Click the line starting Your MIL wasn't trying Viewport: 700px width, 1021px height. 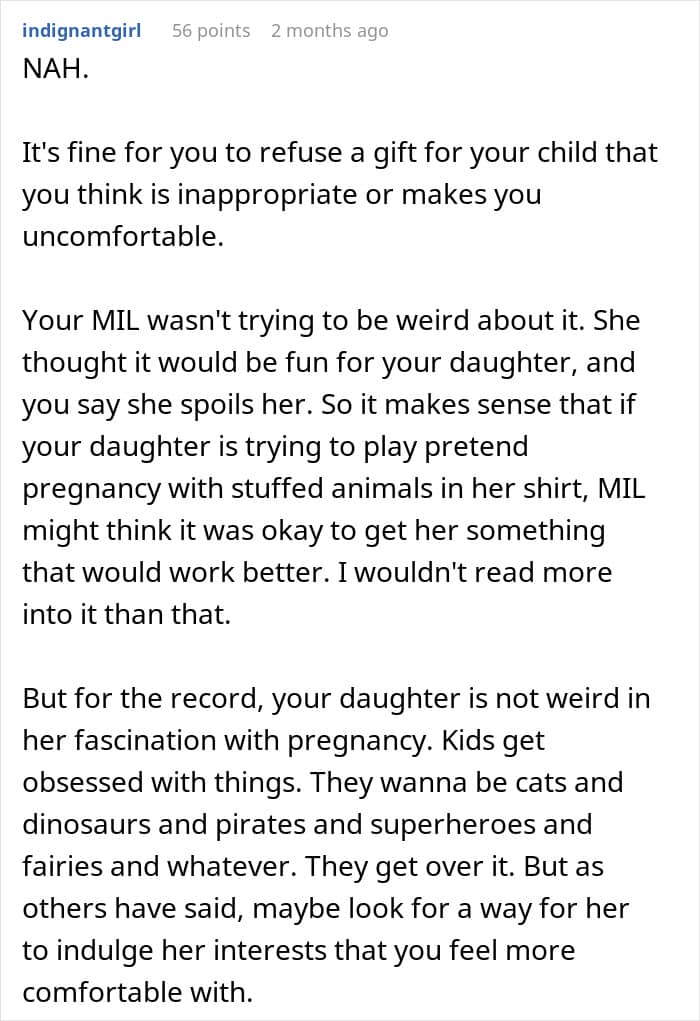point(331,320)
